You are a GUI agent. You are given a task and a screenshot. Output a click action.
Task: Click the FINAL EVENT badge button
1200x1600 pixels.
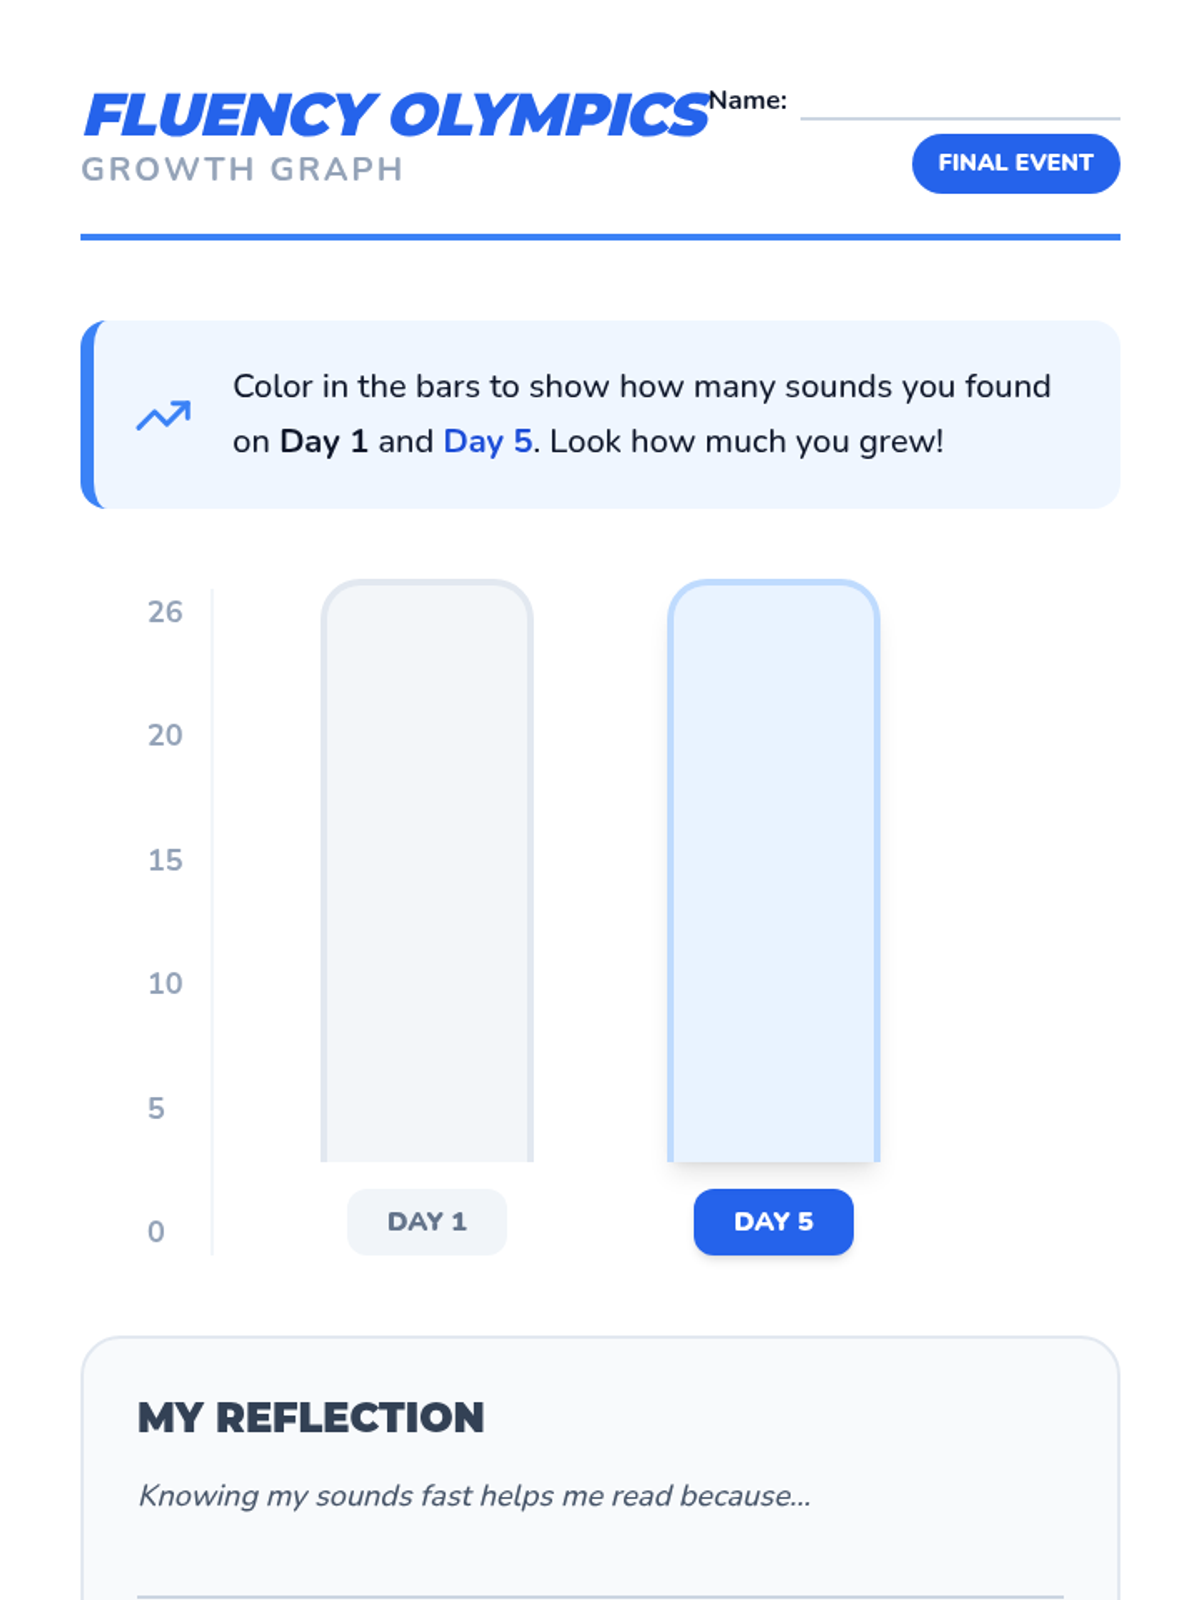coord(1015,163)
